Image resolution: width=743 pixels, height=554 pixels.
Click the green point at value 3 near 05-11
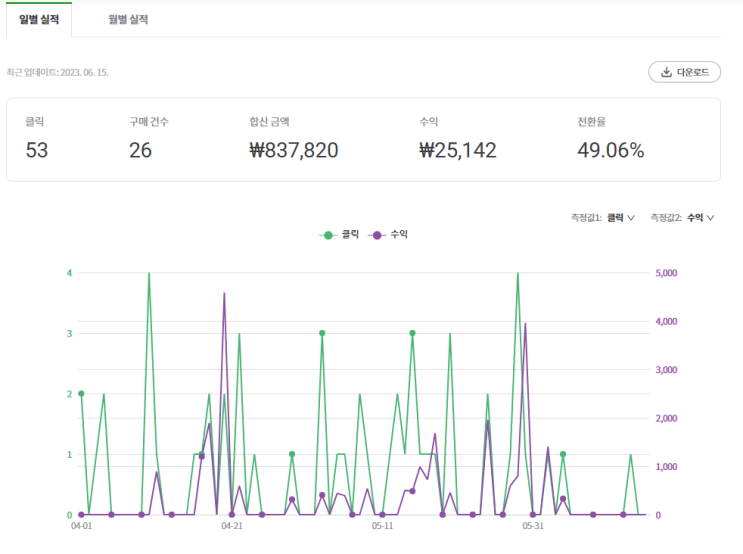click(412, 333)
